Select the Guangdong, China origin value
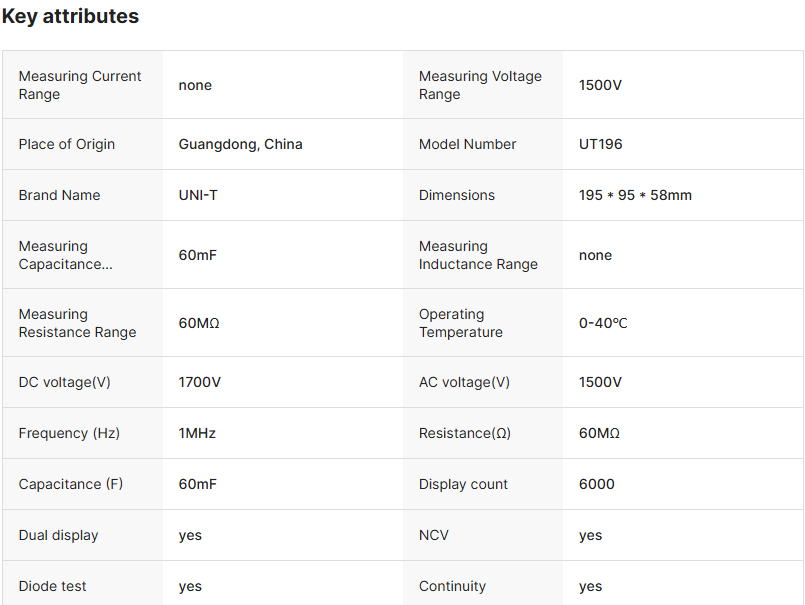 point(240,144)
